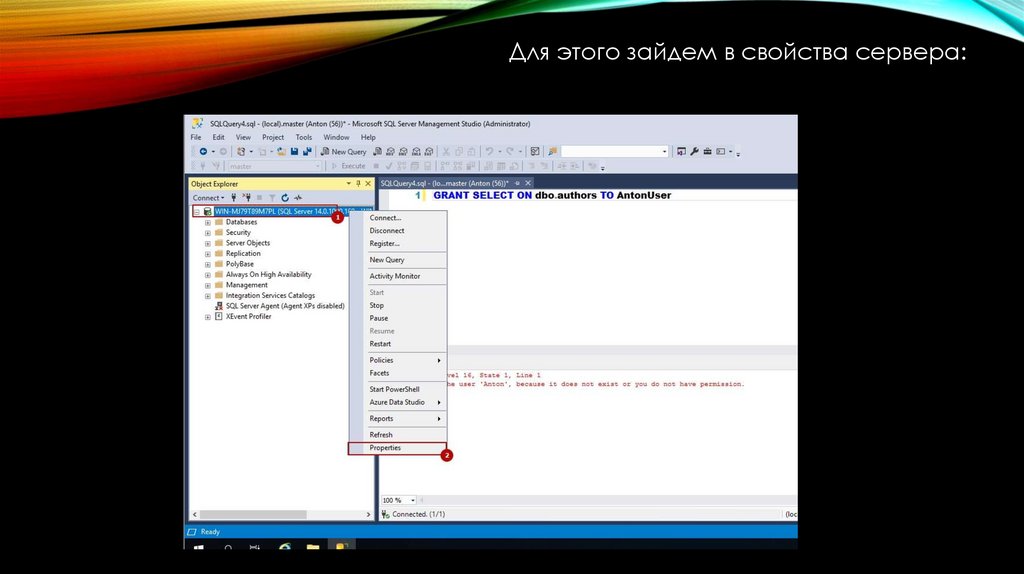Choose Properties in the context menu
Image resolution: width=1024 pixels, height=574 pixels.
pos(398,448)
